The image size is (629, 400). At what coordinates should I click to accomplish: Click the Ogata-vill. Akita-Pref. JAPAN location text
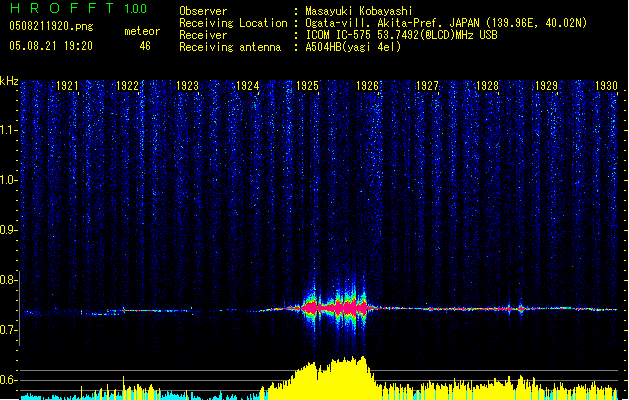coord(446,23)
